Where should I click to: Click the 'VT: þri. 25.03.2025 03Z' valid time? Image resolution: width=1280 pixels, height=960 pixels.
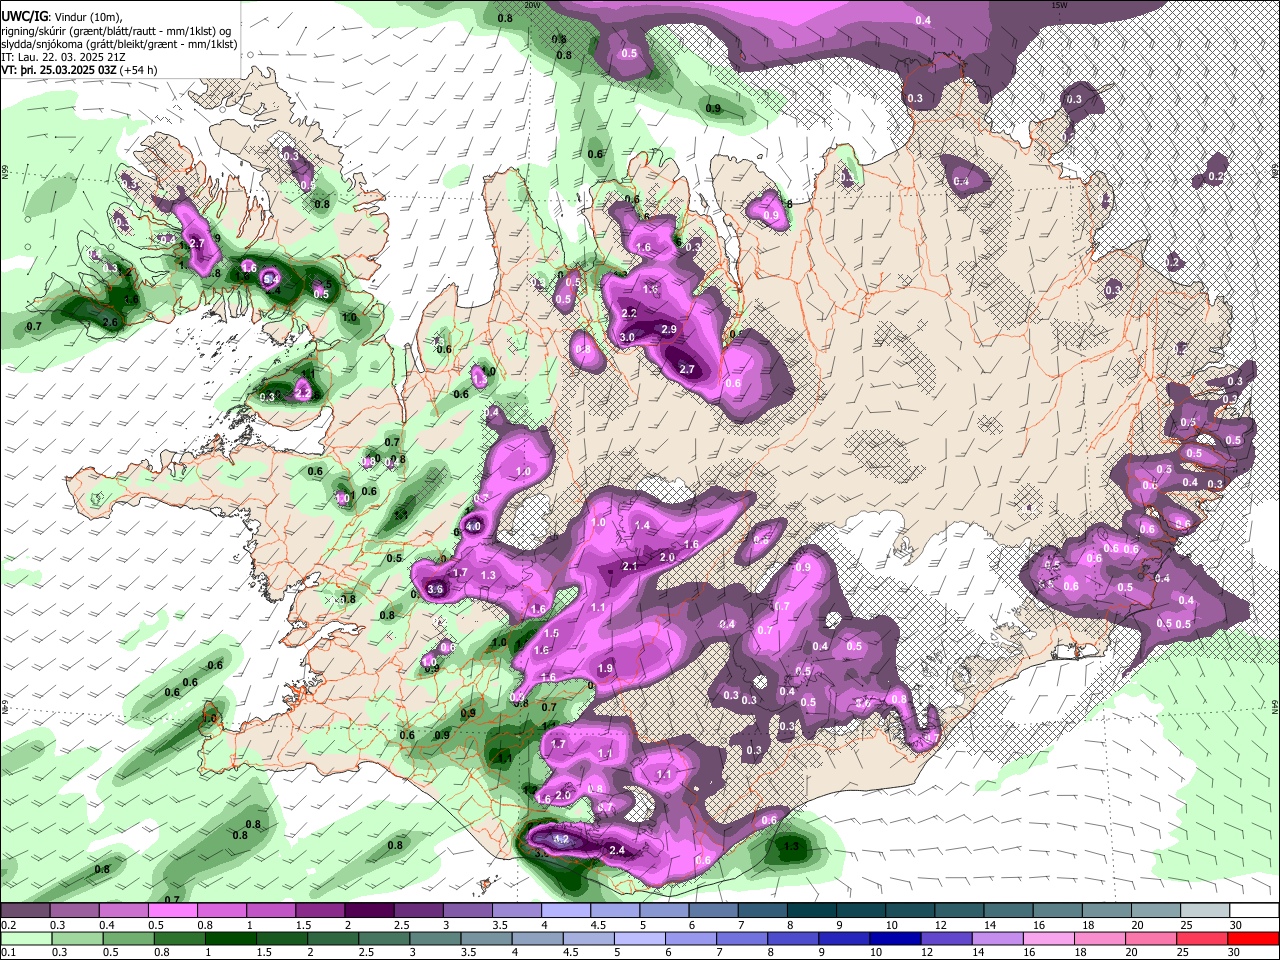tap(58, 70)
